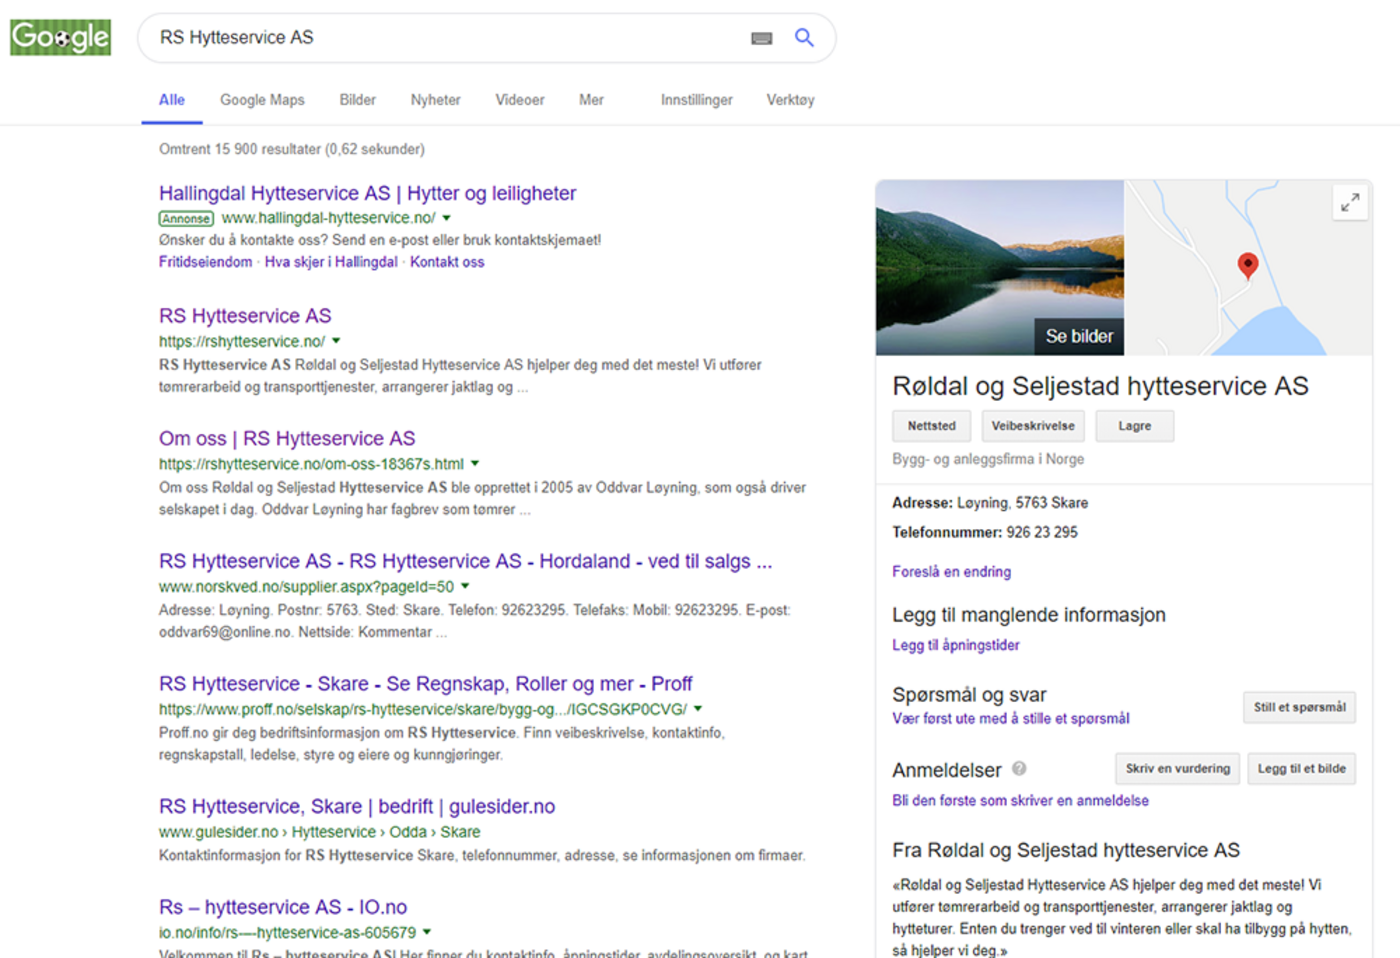
Task: Expand the map with arrows icon
Action: coord(1350,202)
